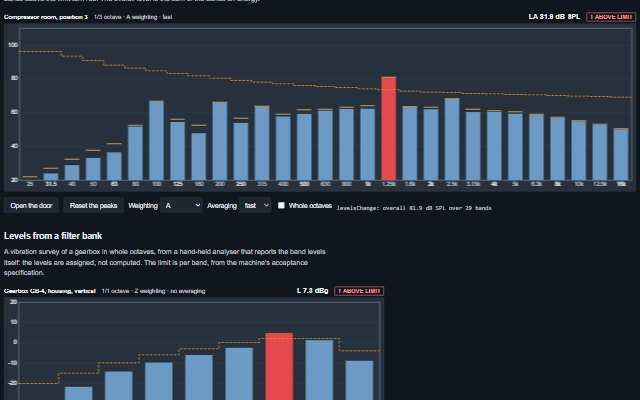
Task: Click the 8k band bar
Action: 558,149
